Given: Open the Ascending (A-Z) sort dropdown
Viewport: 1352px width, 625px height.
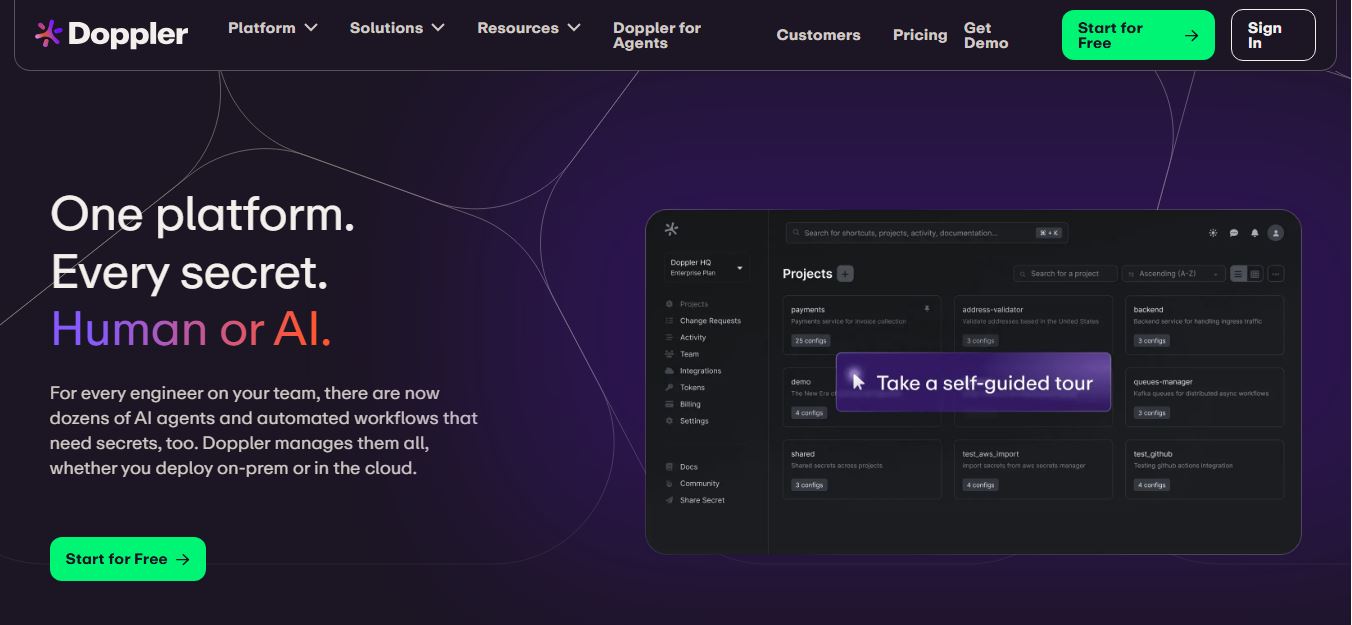Looking at the screenshot, I should click(1173, 274).
